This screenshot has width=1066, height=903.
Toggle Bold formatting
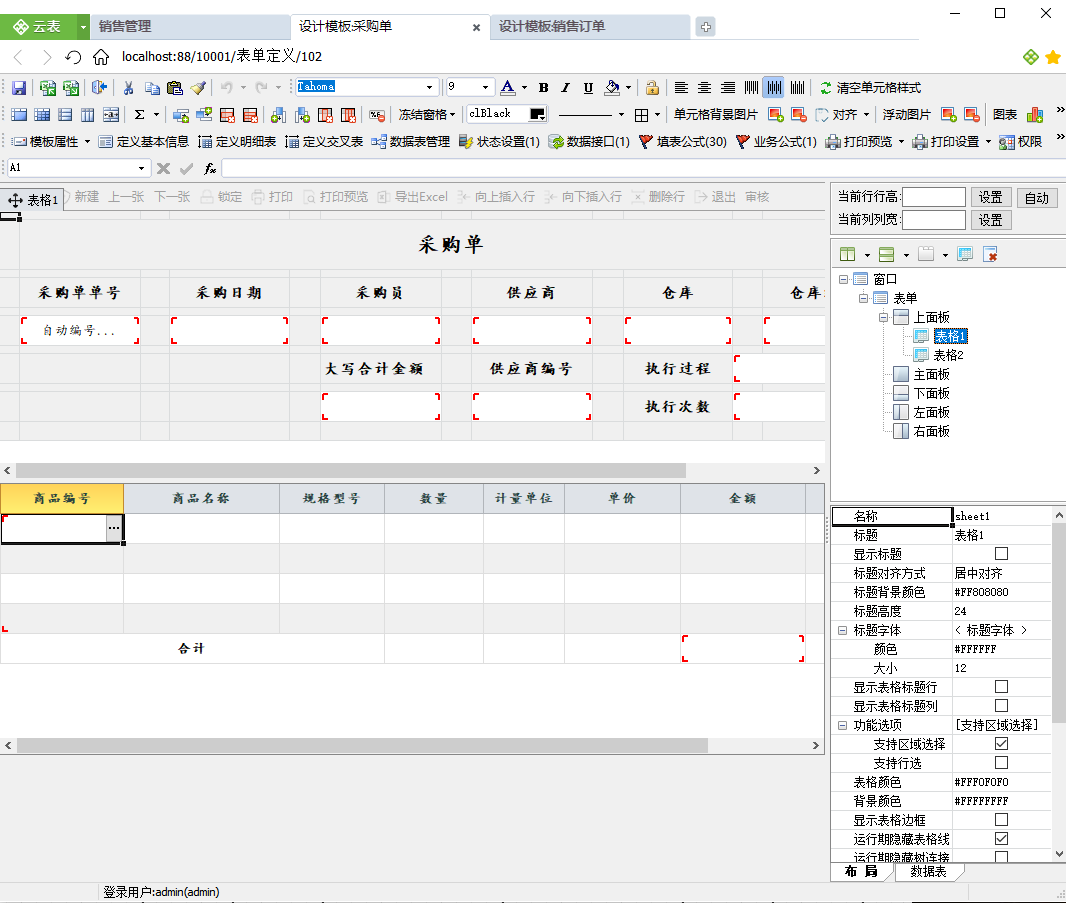[543, 88]
